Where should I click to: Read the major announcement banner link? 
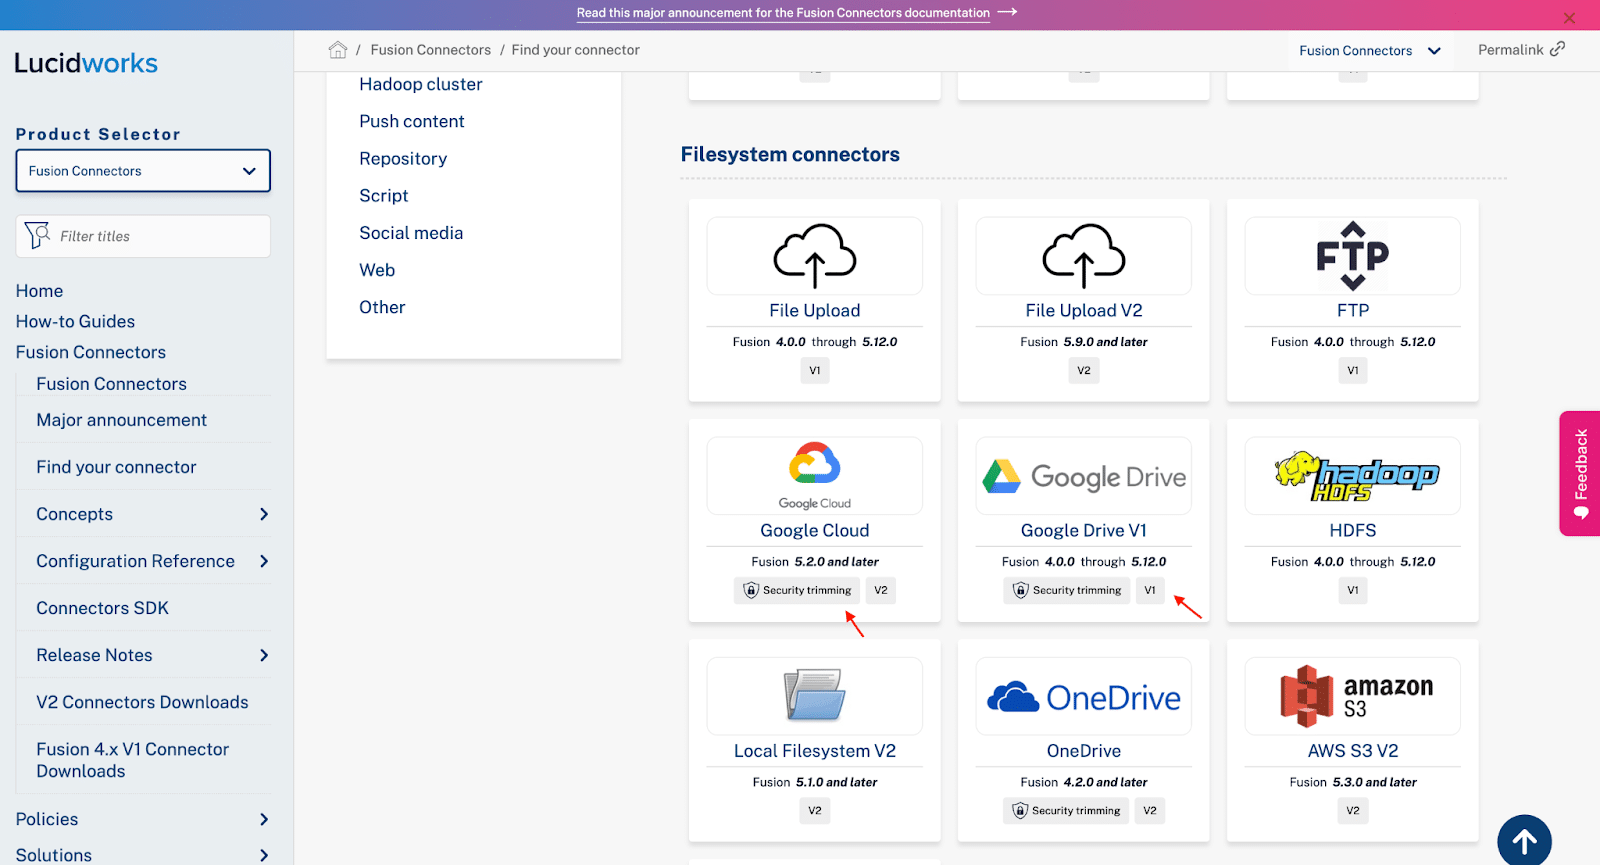click(783, 13)
